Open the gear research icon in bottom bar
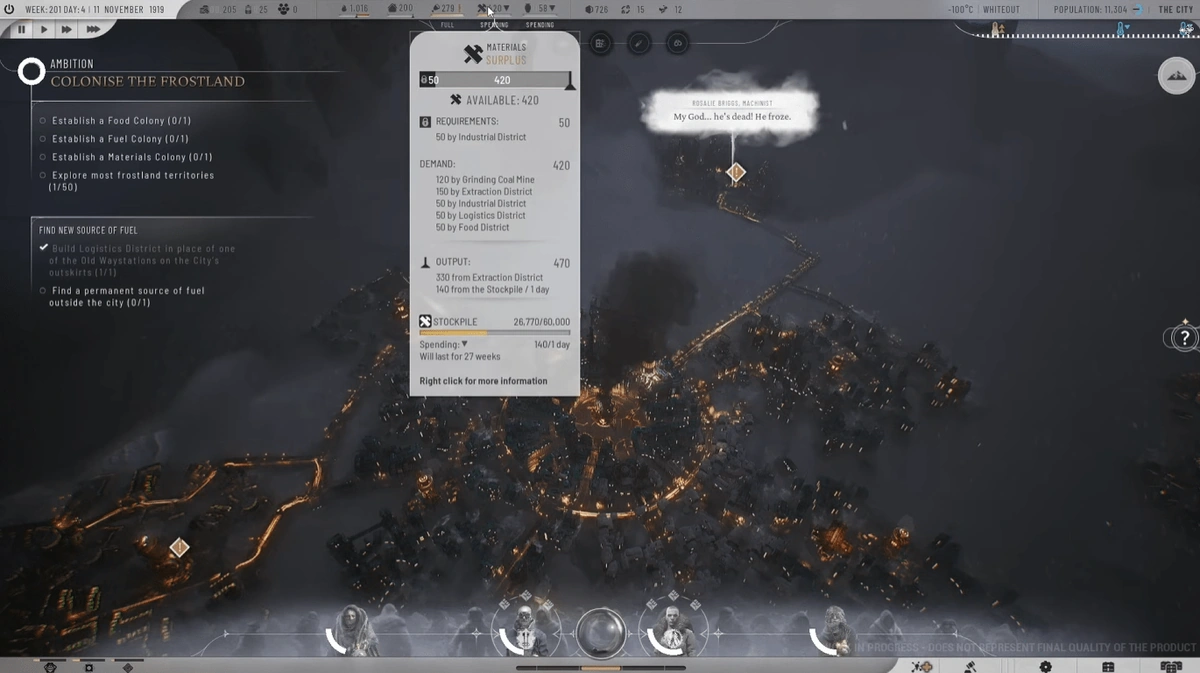Screen dimensions: 1200x673 point(1045,666)
